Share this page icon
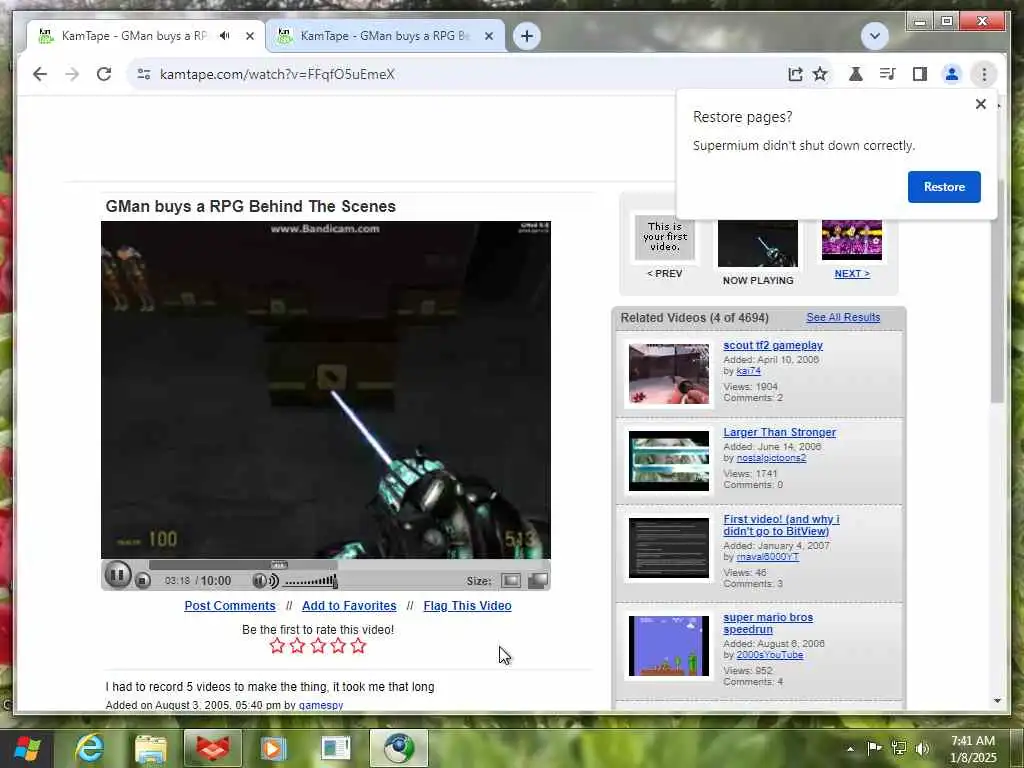Image resolution: width=1024 pixels, height=768 pixels. (795, 74)
